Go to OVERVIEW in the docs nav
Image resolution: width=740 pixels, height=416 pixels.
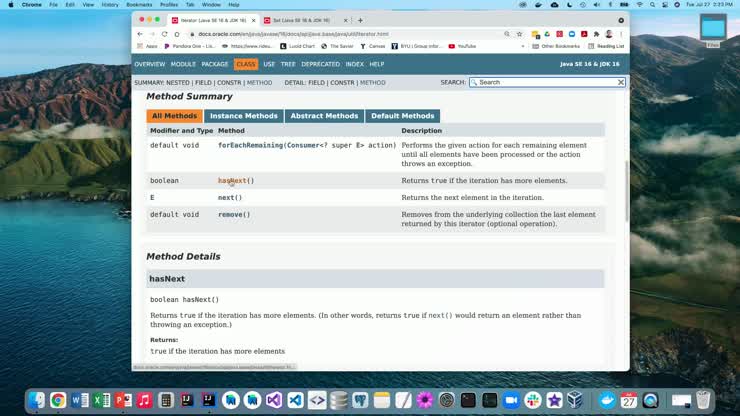pos(150,64)
